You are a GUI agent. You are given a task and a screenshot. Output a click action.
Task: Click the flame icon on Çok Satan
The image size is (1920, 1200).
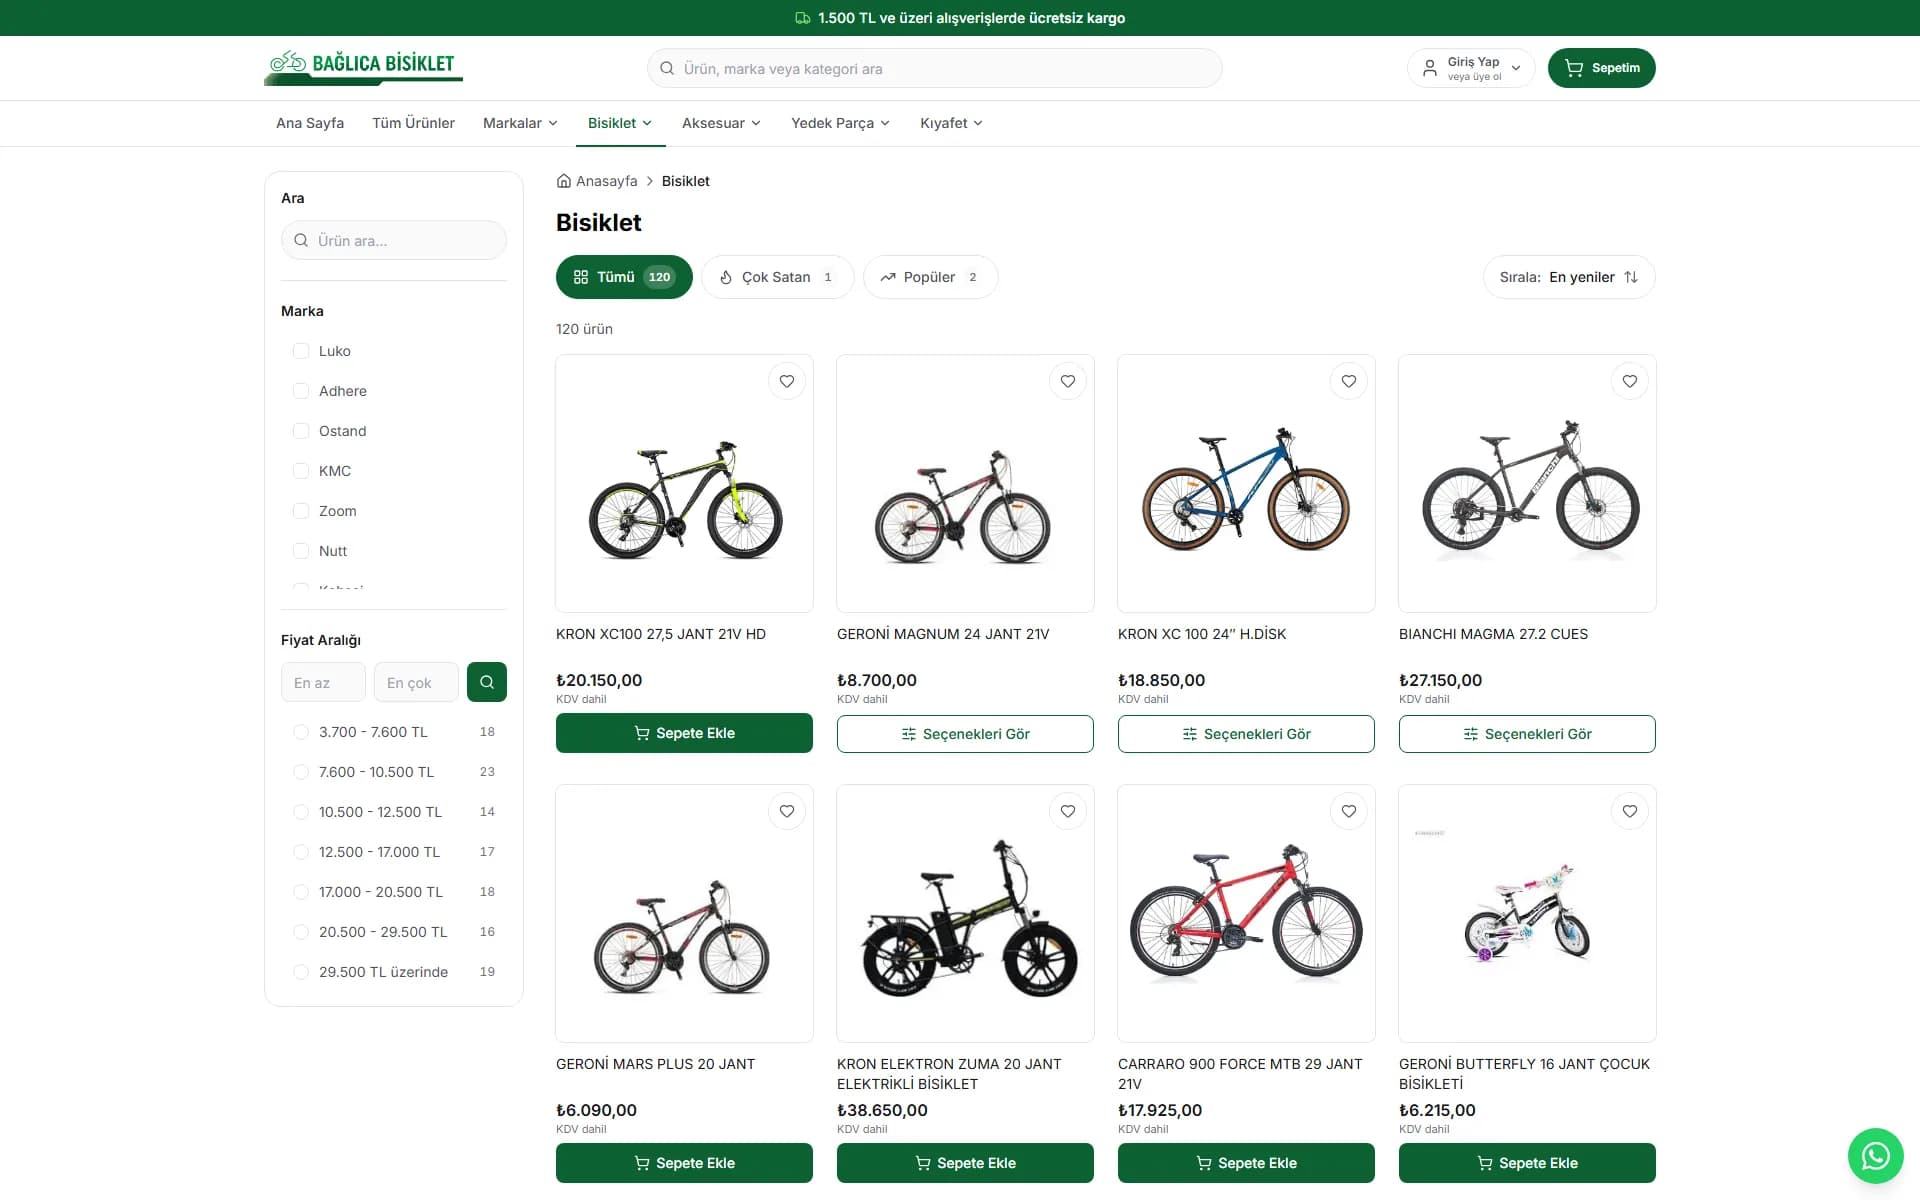(x=726, y=277)
